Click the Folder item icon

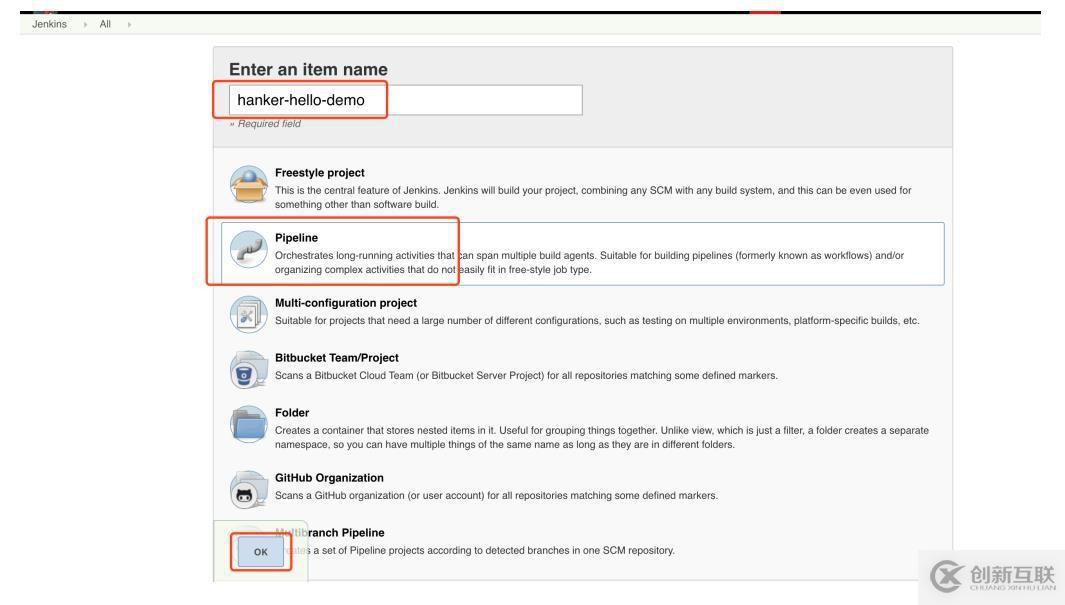(249, 424)
